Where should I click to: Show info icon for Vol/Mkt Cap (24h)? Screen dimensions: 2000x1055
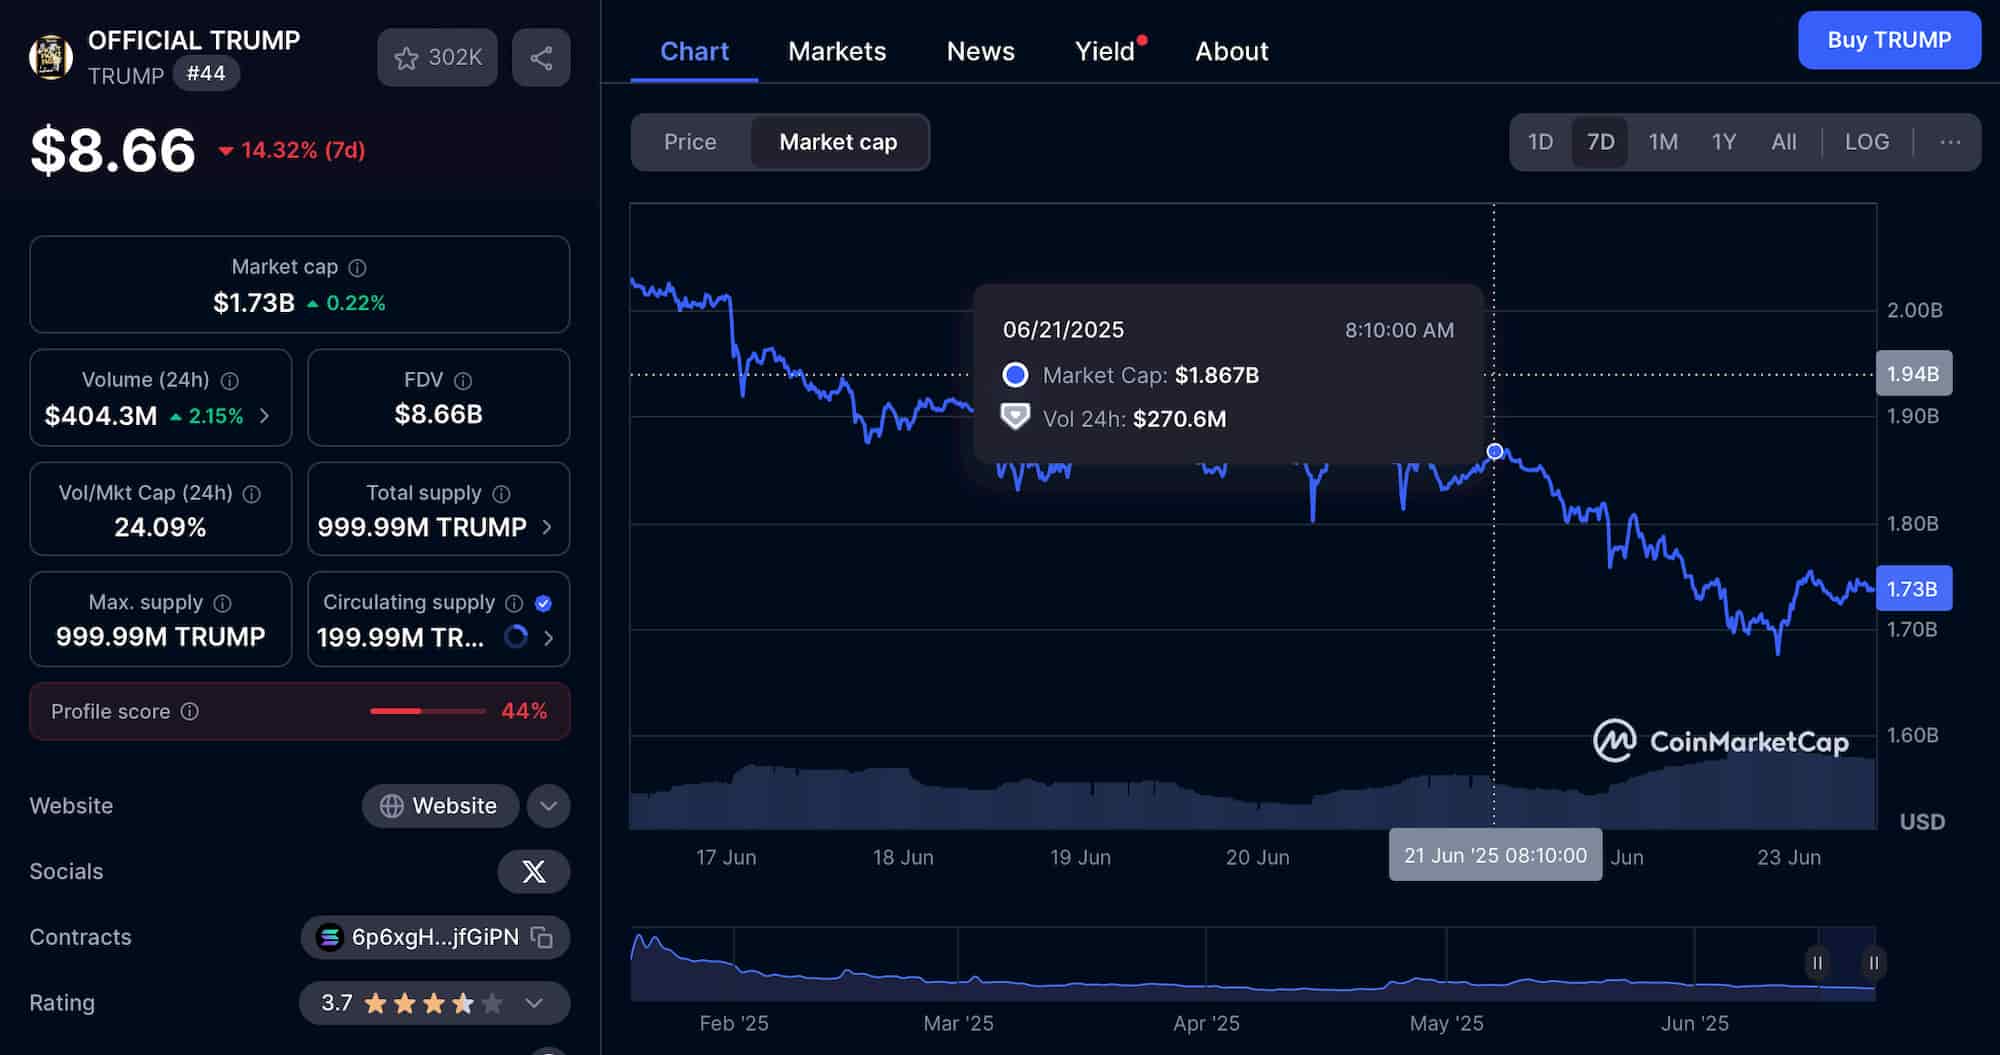pos(252,494)
